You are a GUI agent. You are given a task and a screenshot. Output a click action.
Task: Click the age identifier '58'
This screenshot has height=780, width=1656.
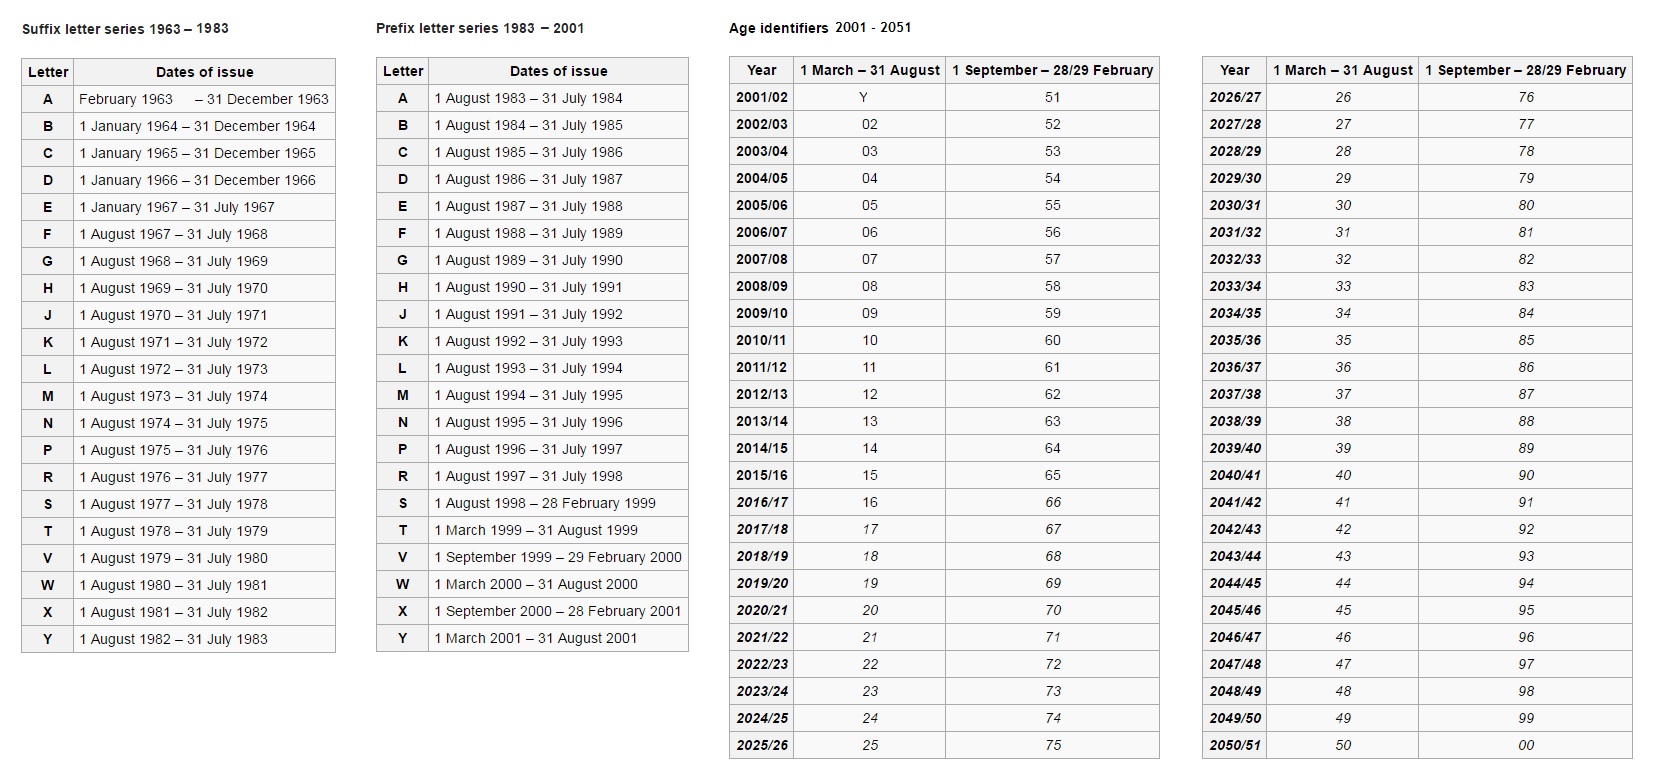(x=1053, y=286)
